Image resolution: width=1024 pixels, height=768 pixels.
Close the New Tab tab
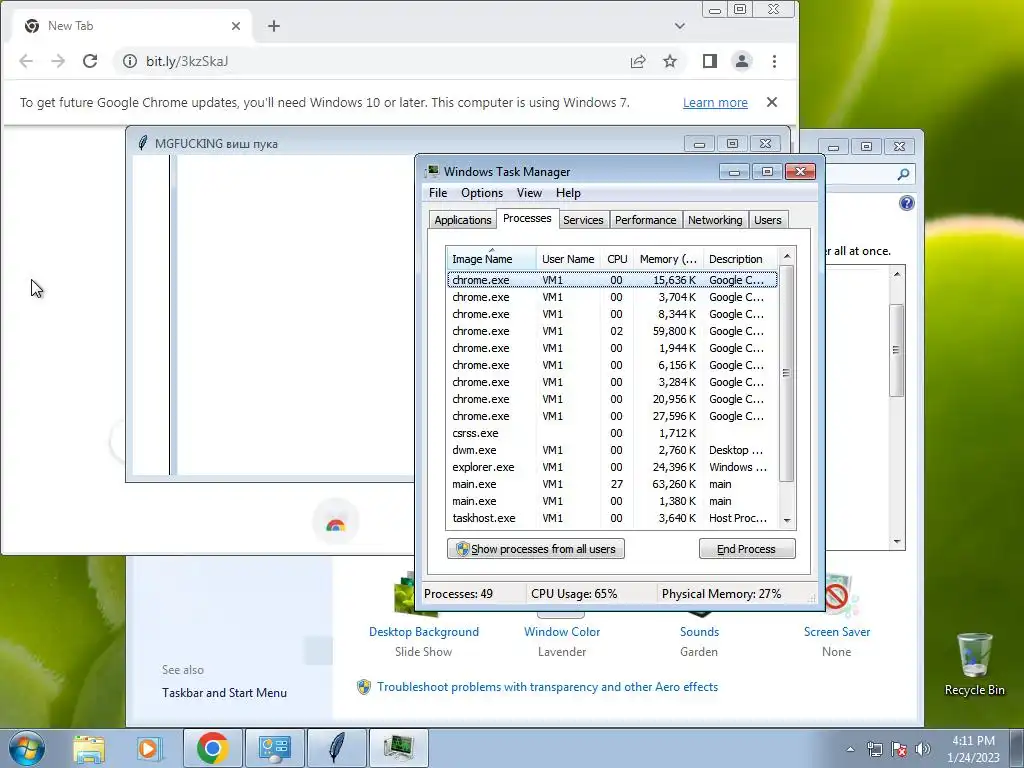(x=236, y=26)
